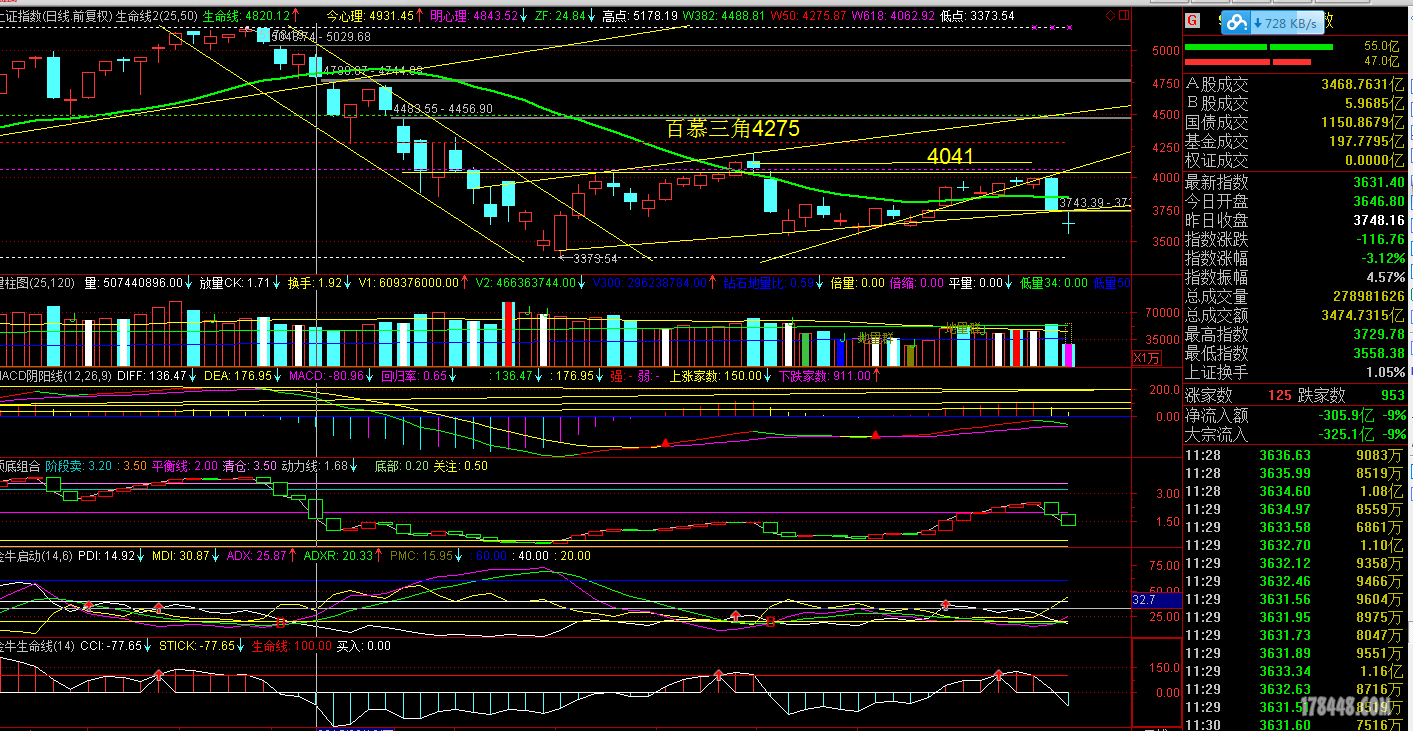The image size is (1413, 731).
Task: Click the ZF: 24.84 value
Action: (560, 16)
